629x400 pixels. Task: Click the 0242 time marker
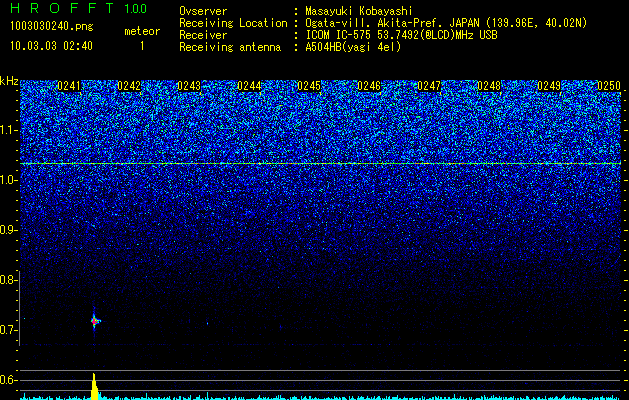tap(129, 86)
